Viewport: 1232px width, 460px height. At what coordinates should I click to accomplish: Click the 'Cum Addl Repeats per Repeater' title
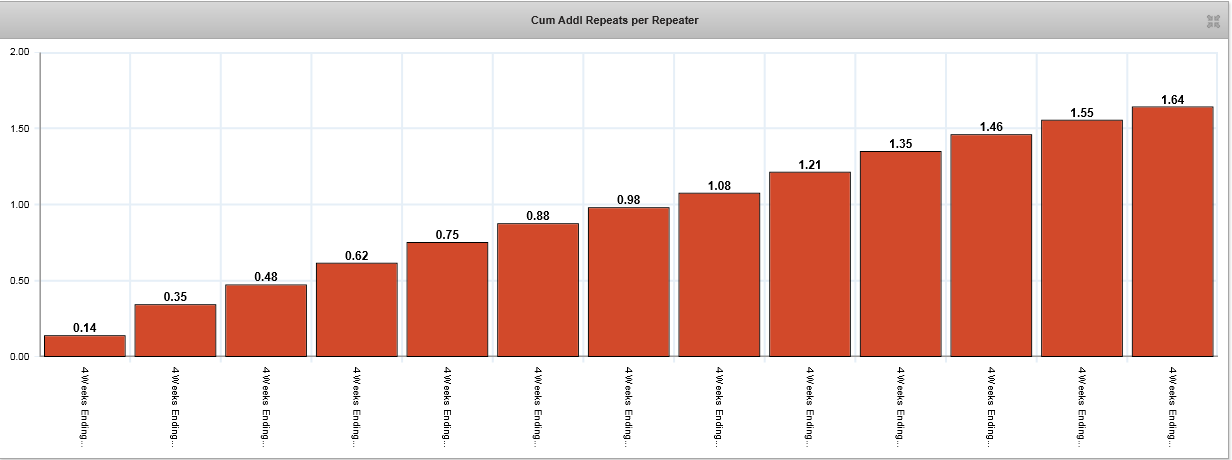pyautogui.click(x=615, y=21)
